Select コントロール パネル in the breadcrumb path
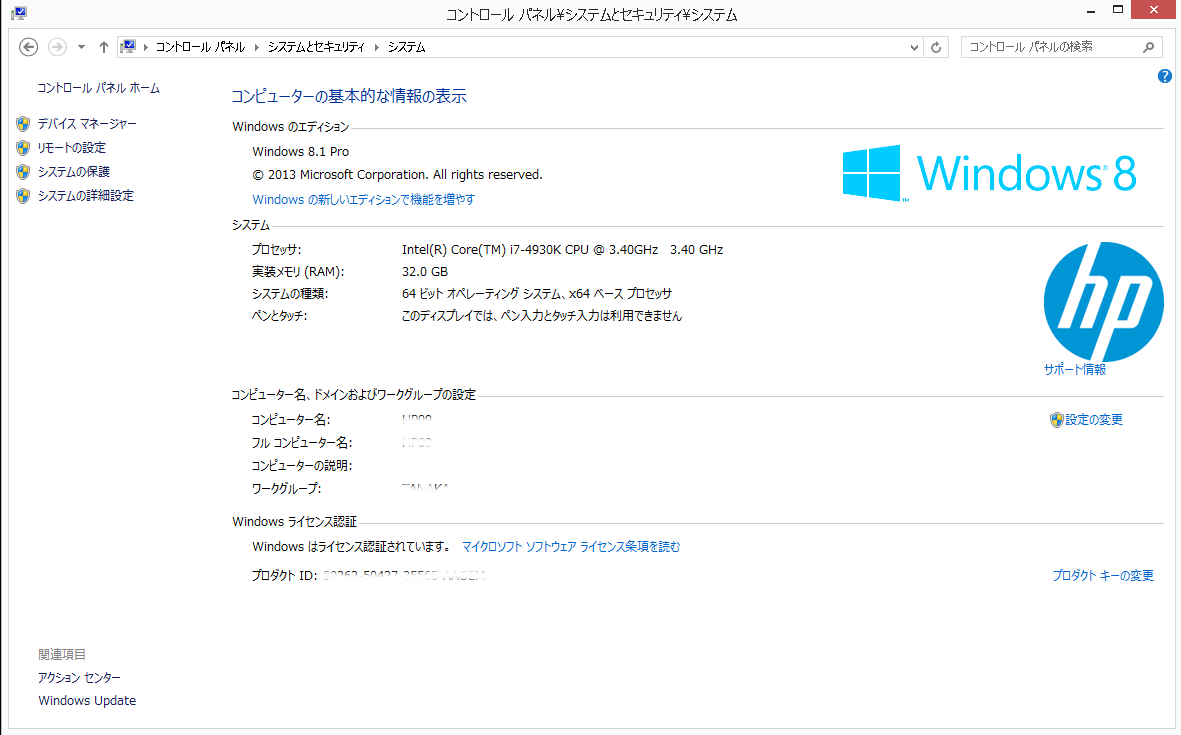Screen dimensions: 1181x735 [200, 47]
